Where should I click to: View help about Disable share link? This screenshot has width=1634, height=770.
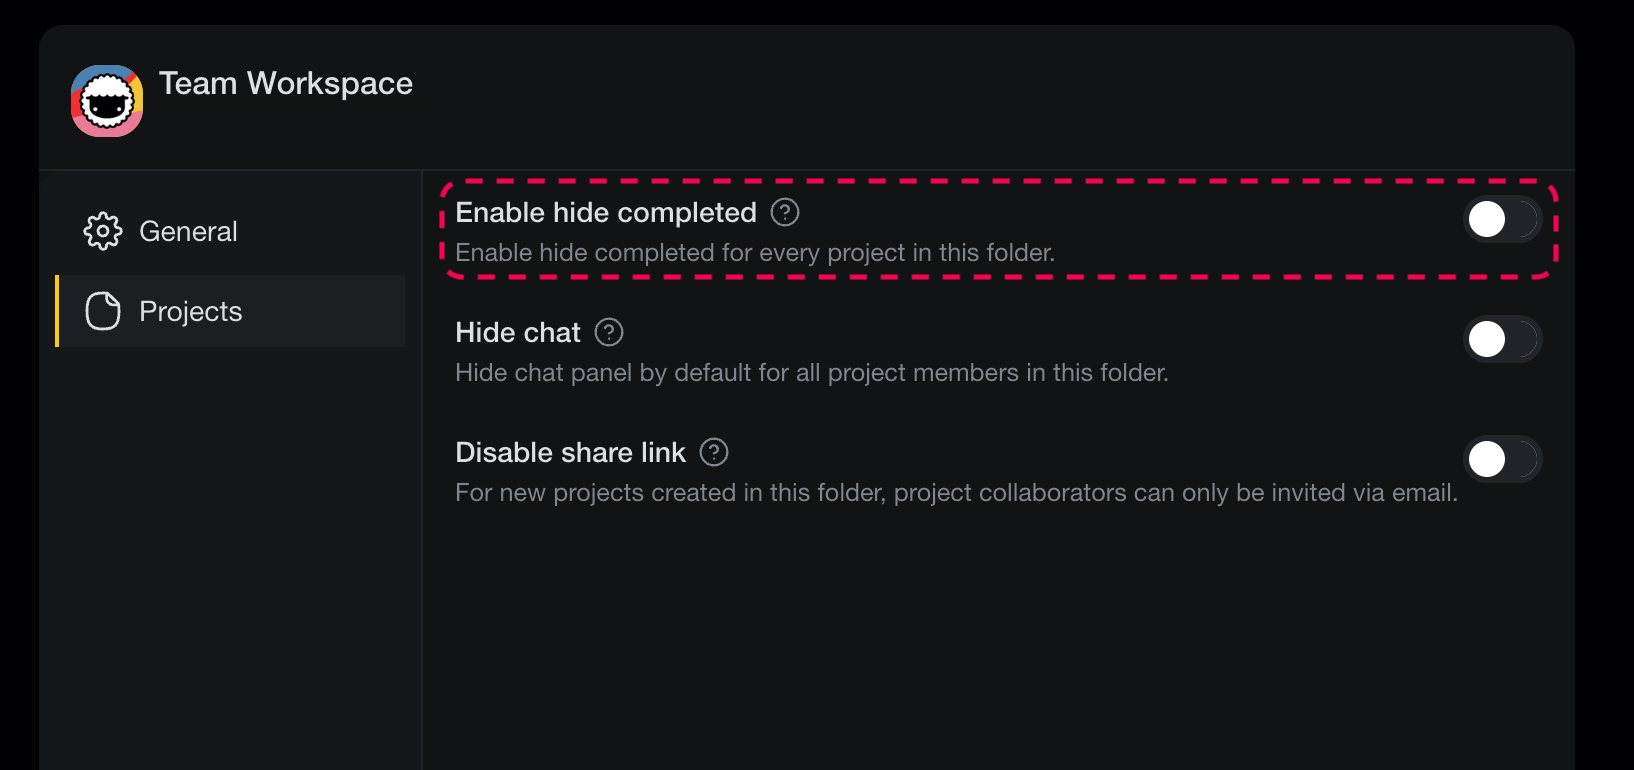click(x=714, y=452)
